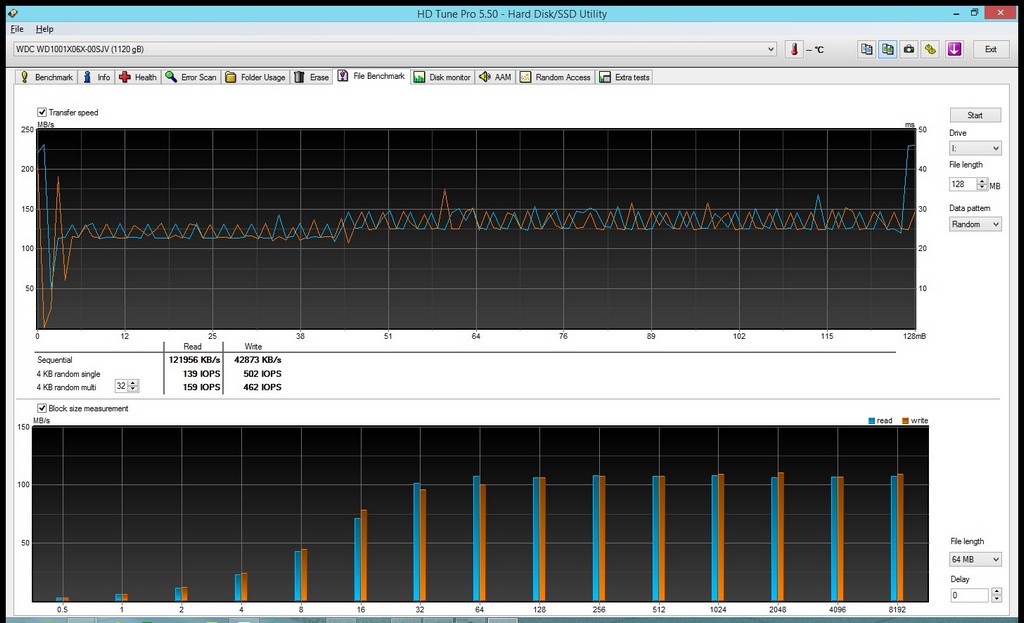Click the Read column header
1024x623 pixels.
193,347
